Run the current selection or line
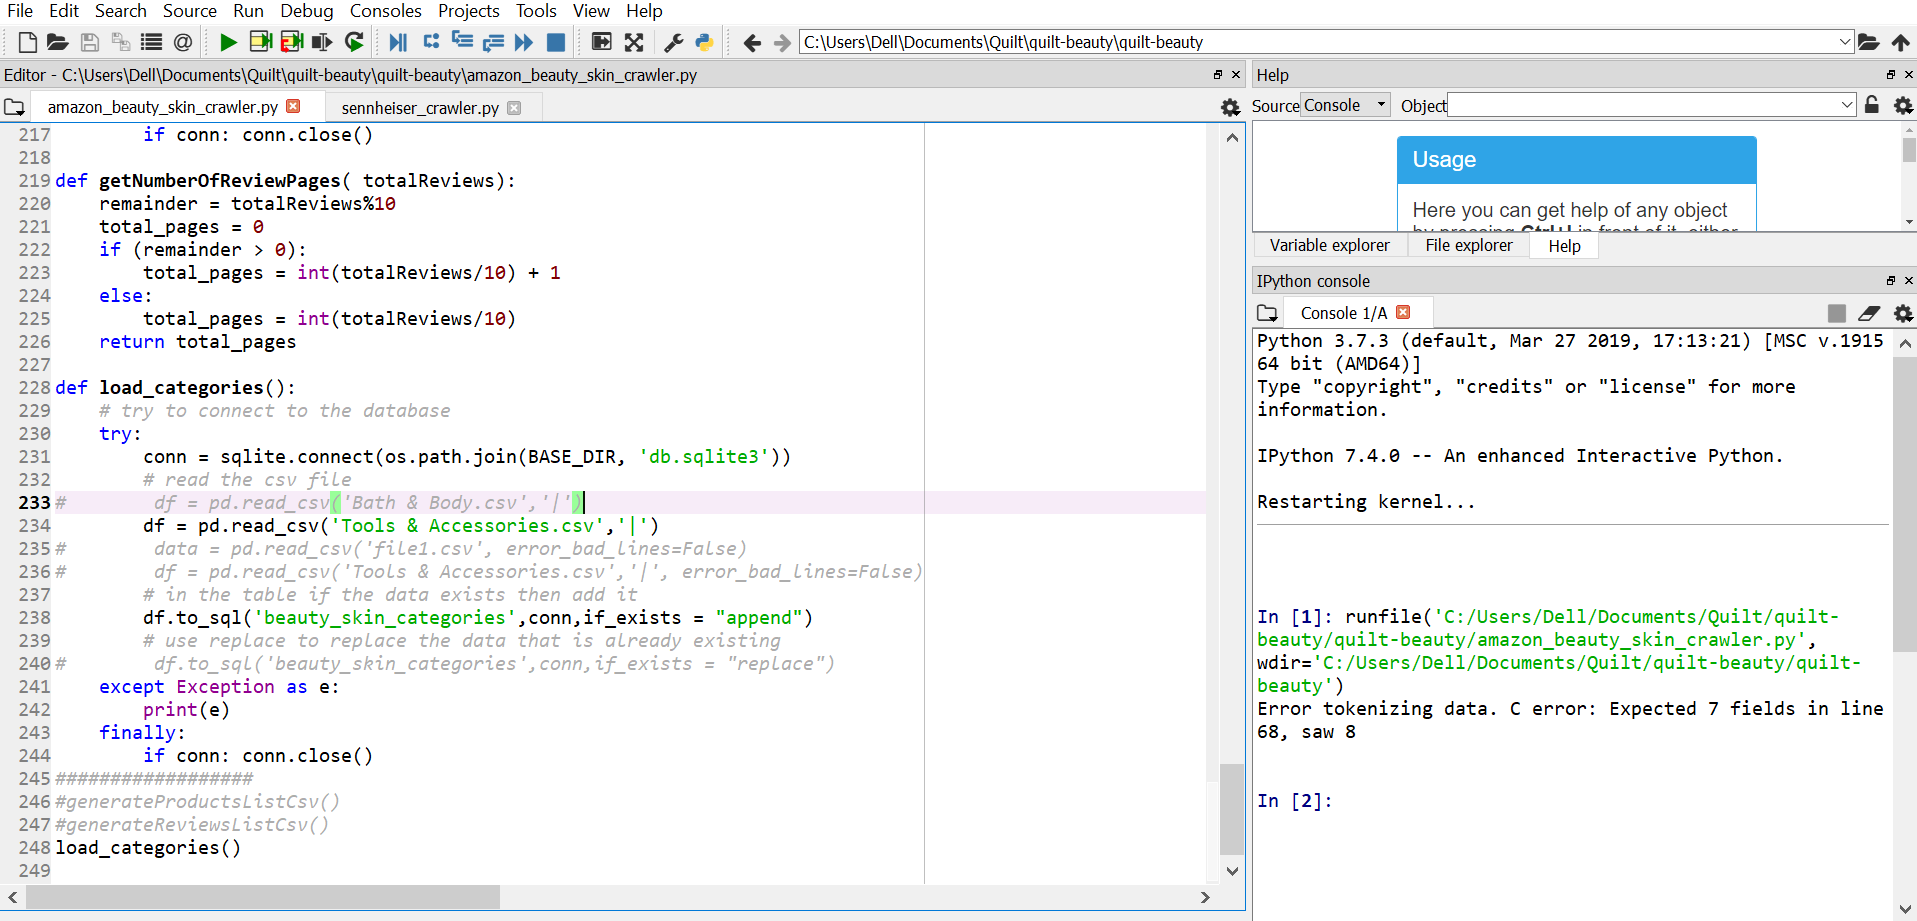This screenshot has height=921, width=1917. point(322,42)
